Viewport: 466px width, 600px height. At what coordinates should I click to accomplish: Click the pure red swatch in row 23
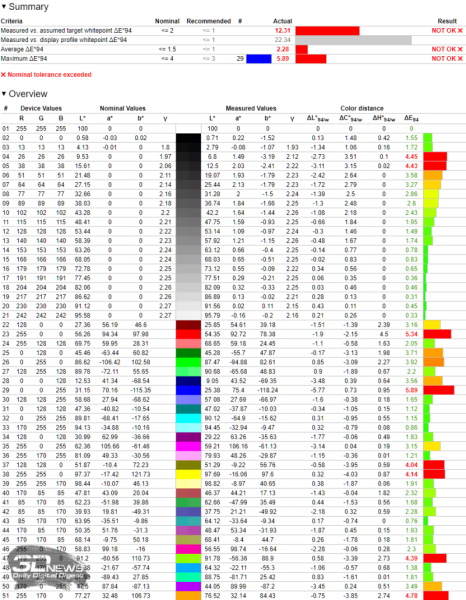(x=188, y=334)
